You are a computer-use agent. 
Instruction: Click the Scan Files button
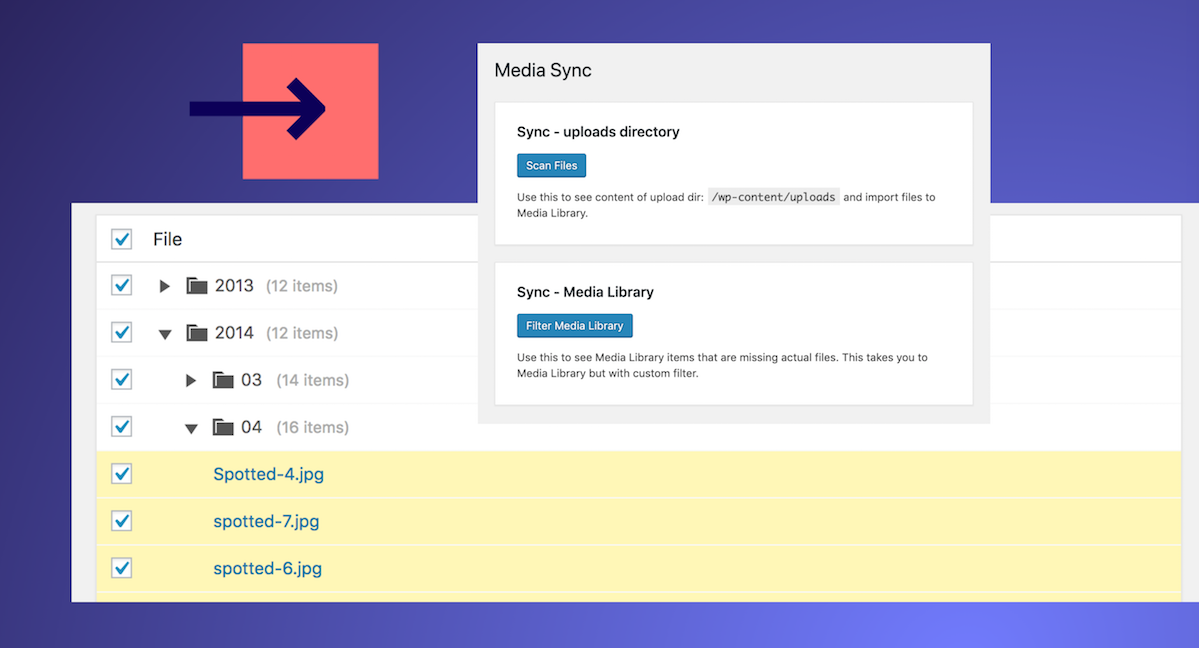coord(551,165)
